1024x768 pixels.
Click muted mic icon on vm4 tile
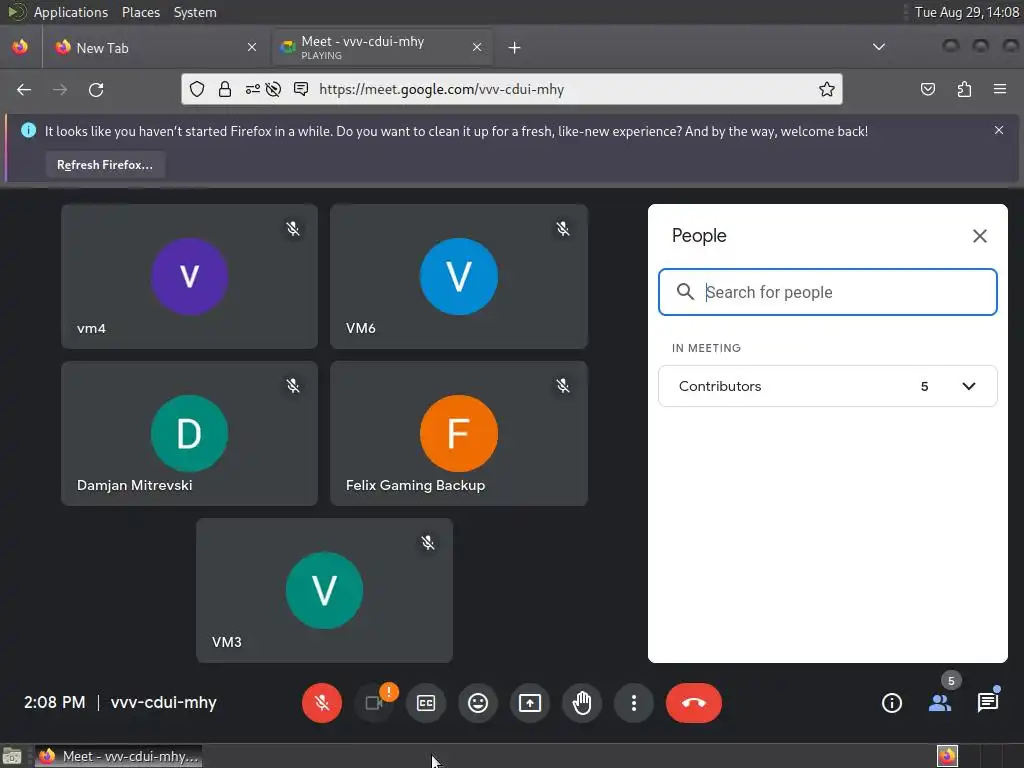tap(293, 229)
